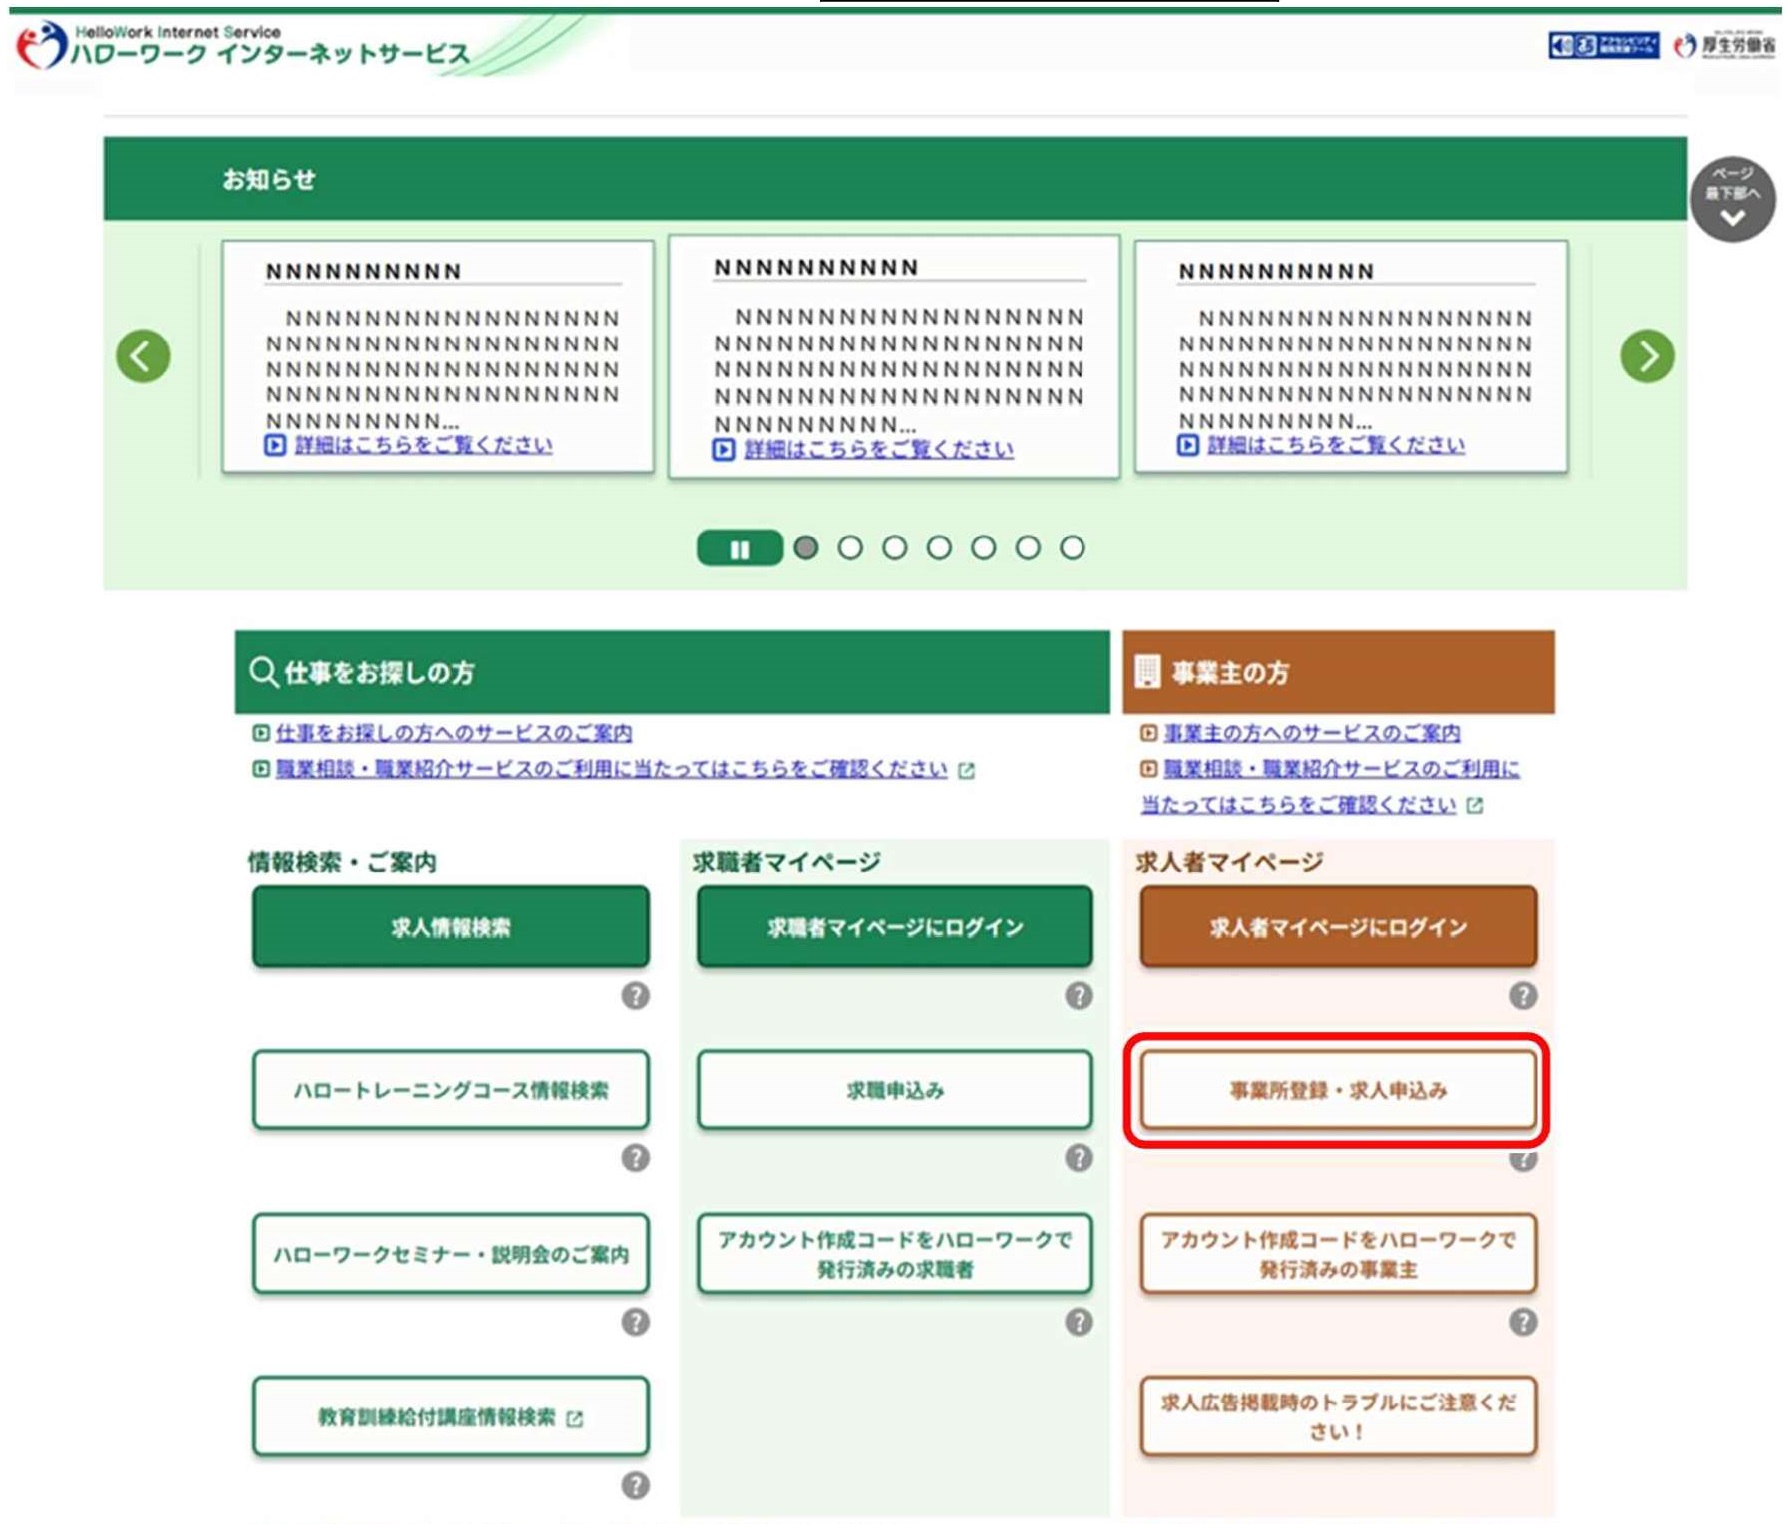Open help icon under 求人者マイページにログイン
Viewport: 1788px width, 1524px height.
[x=1522, y=995]
